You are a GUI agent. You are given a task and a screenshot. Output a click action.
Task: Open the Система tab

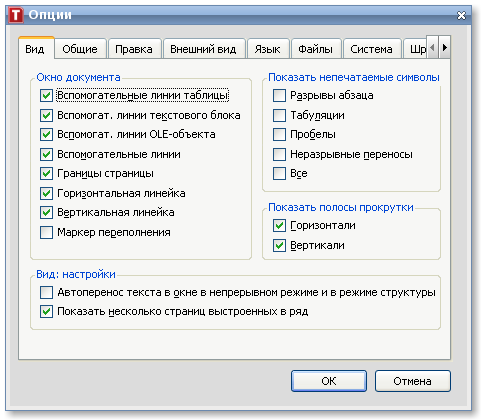[372, 49]
